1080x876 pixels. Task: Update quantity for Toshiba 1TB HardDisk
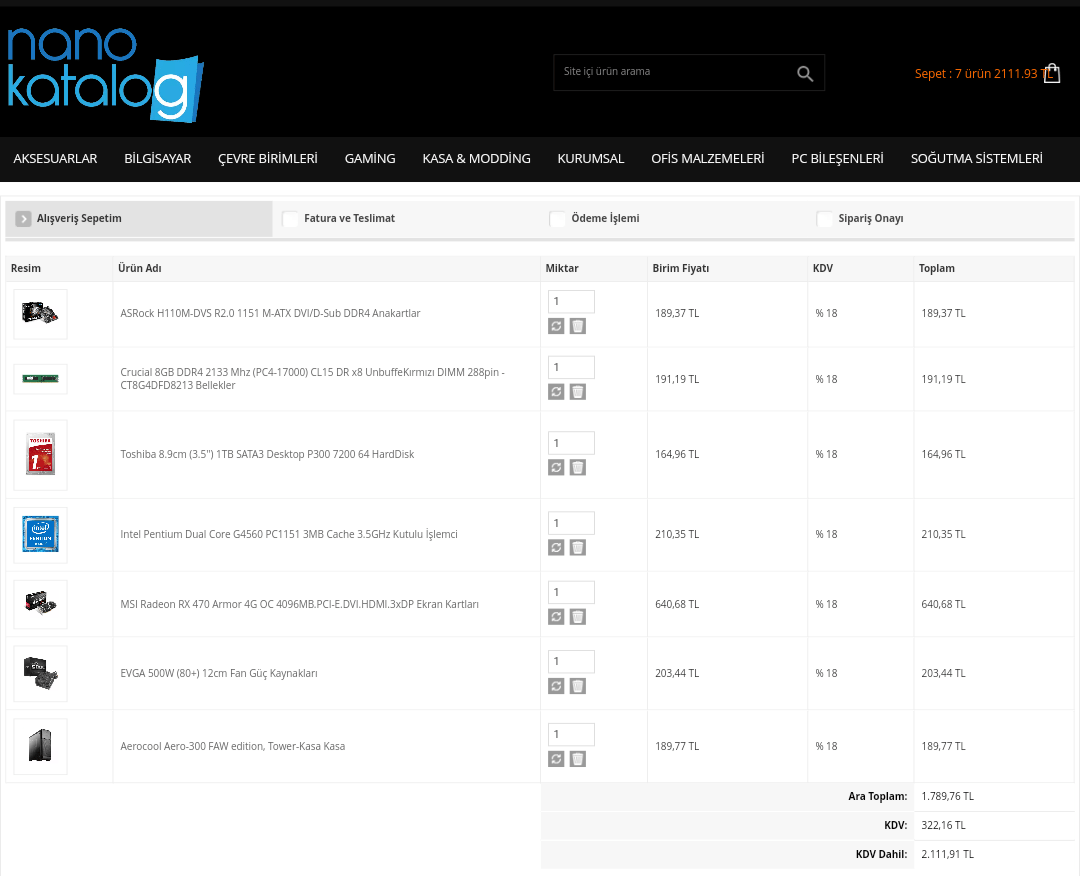(x=556, y=468)
